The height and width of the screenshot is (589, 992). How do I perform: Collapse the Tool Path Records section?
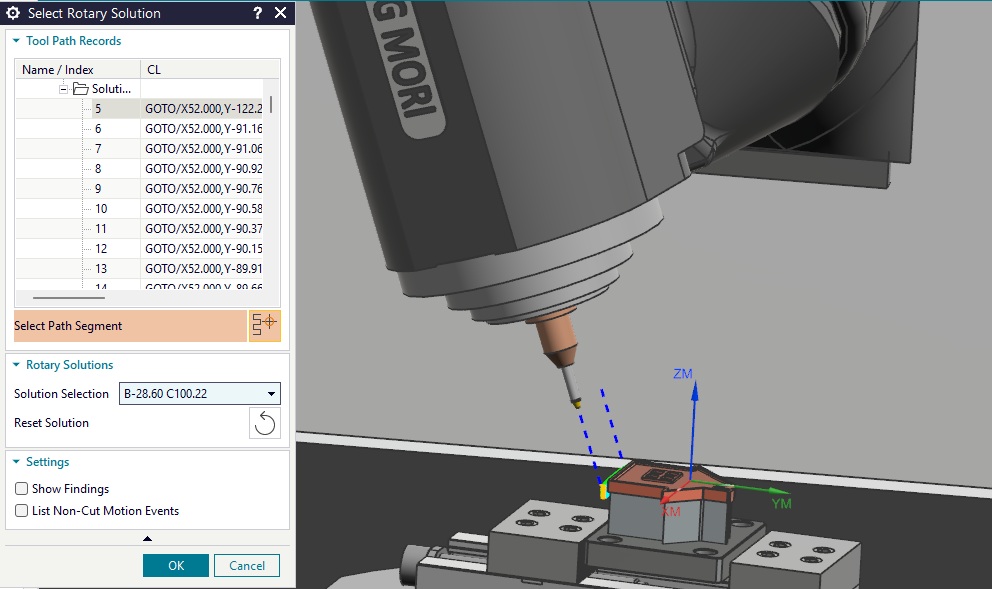point(16,41)
